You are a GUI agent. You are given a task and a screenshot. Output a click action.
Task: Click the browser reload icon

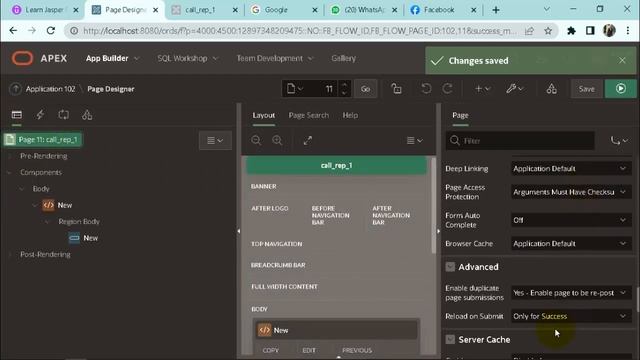tap(51, 31)
